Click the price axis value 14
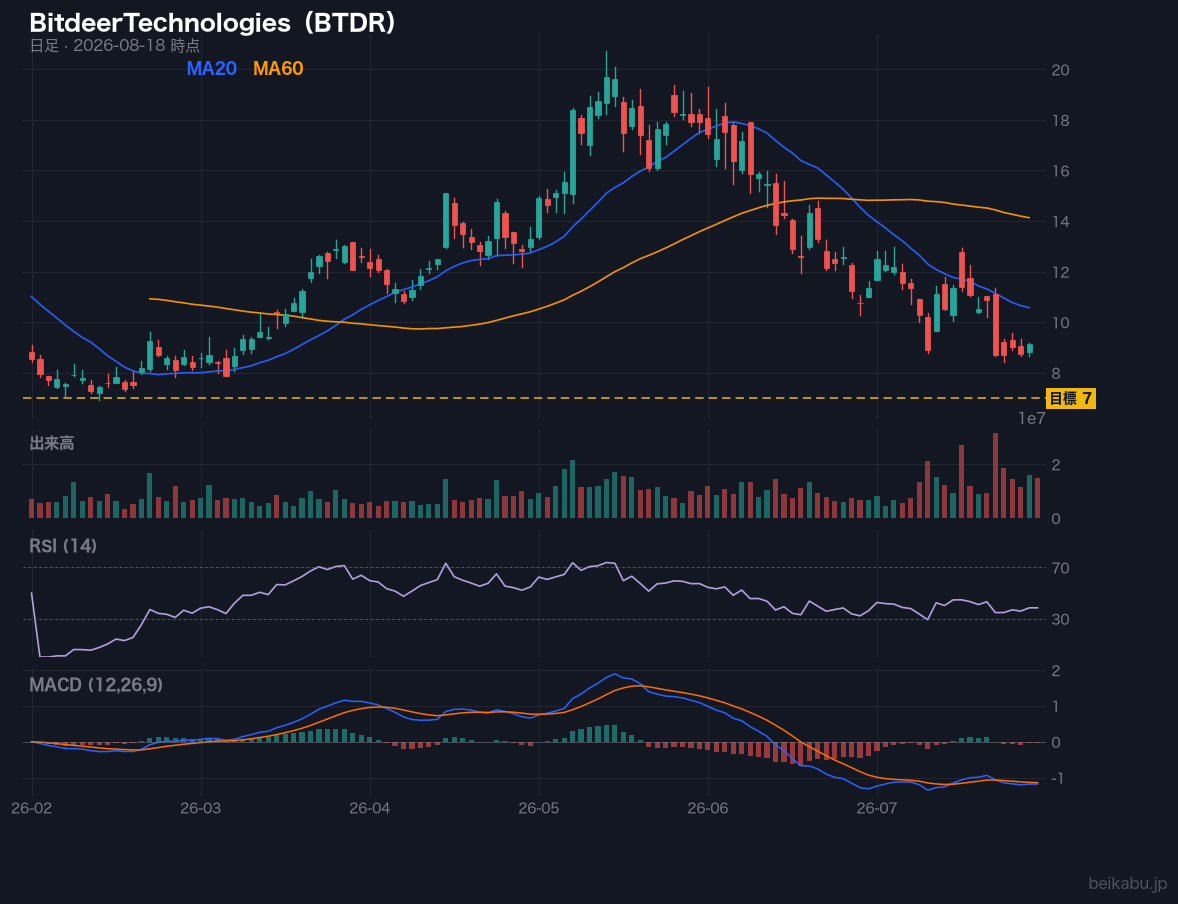 tap(1060, 222)
